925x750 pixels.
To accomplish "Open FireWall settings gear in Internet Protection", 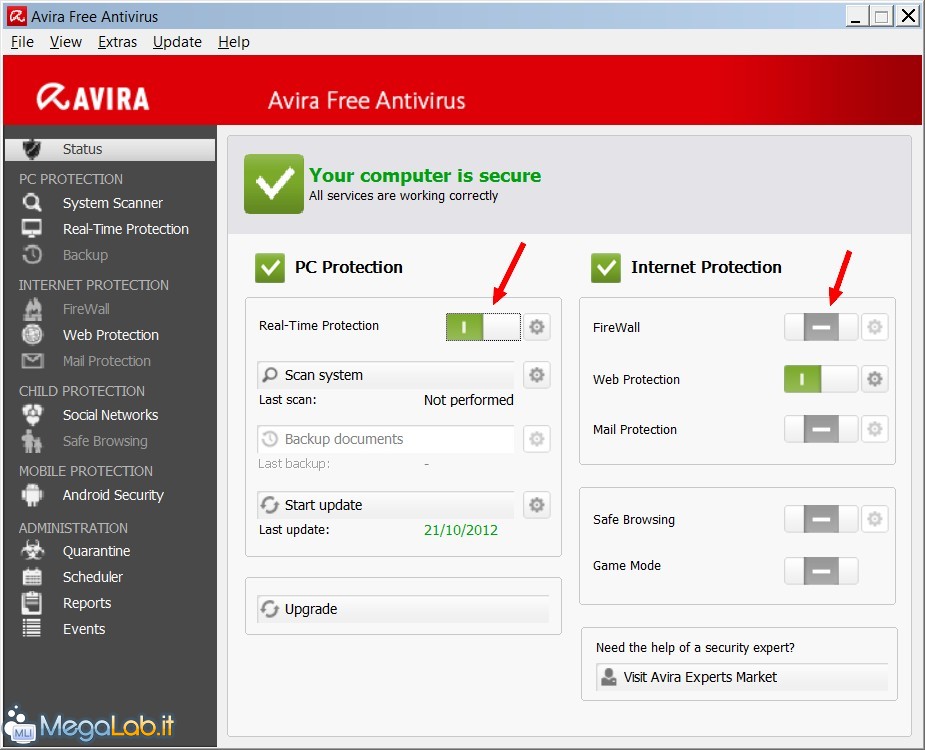I will pos(874,326).
